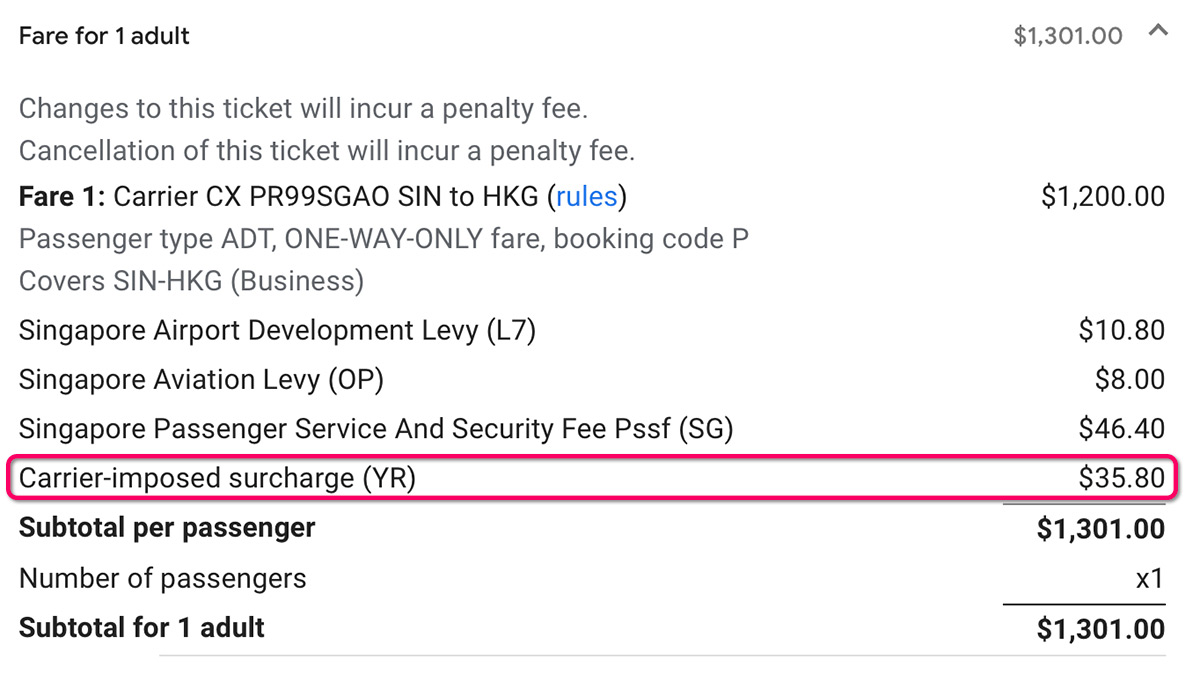Click the Covers SIN-HKG (Business) line
1200x674 pixels.
(x=191, y=281)
